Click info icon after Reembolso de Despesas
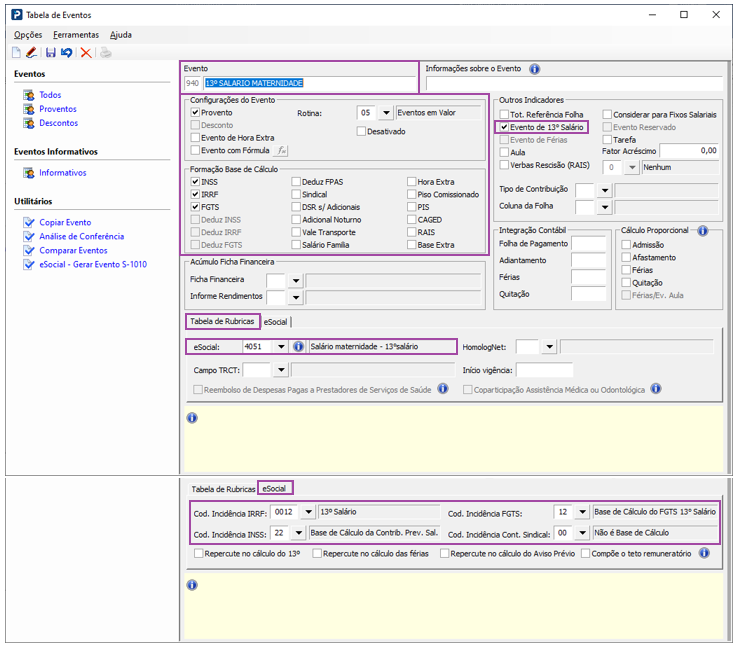This screenshot has width=741, height=647. [443, 389]
